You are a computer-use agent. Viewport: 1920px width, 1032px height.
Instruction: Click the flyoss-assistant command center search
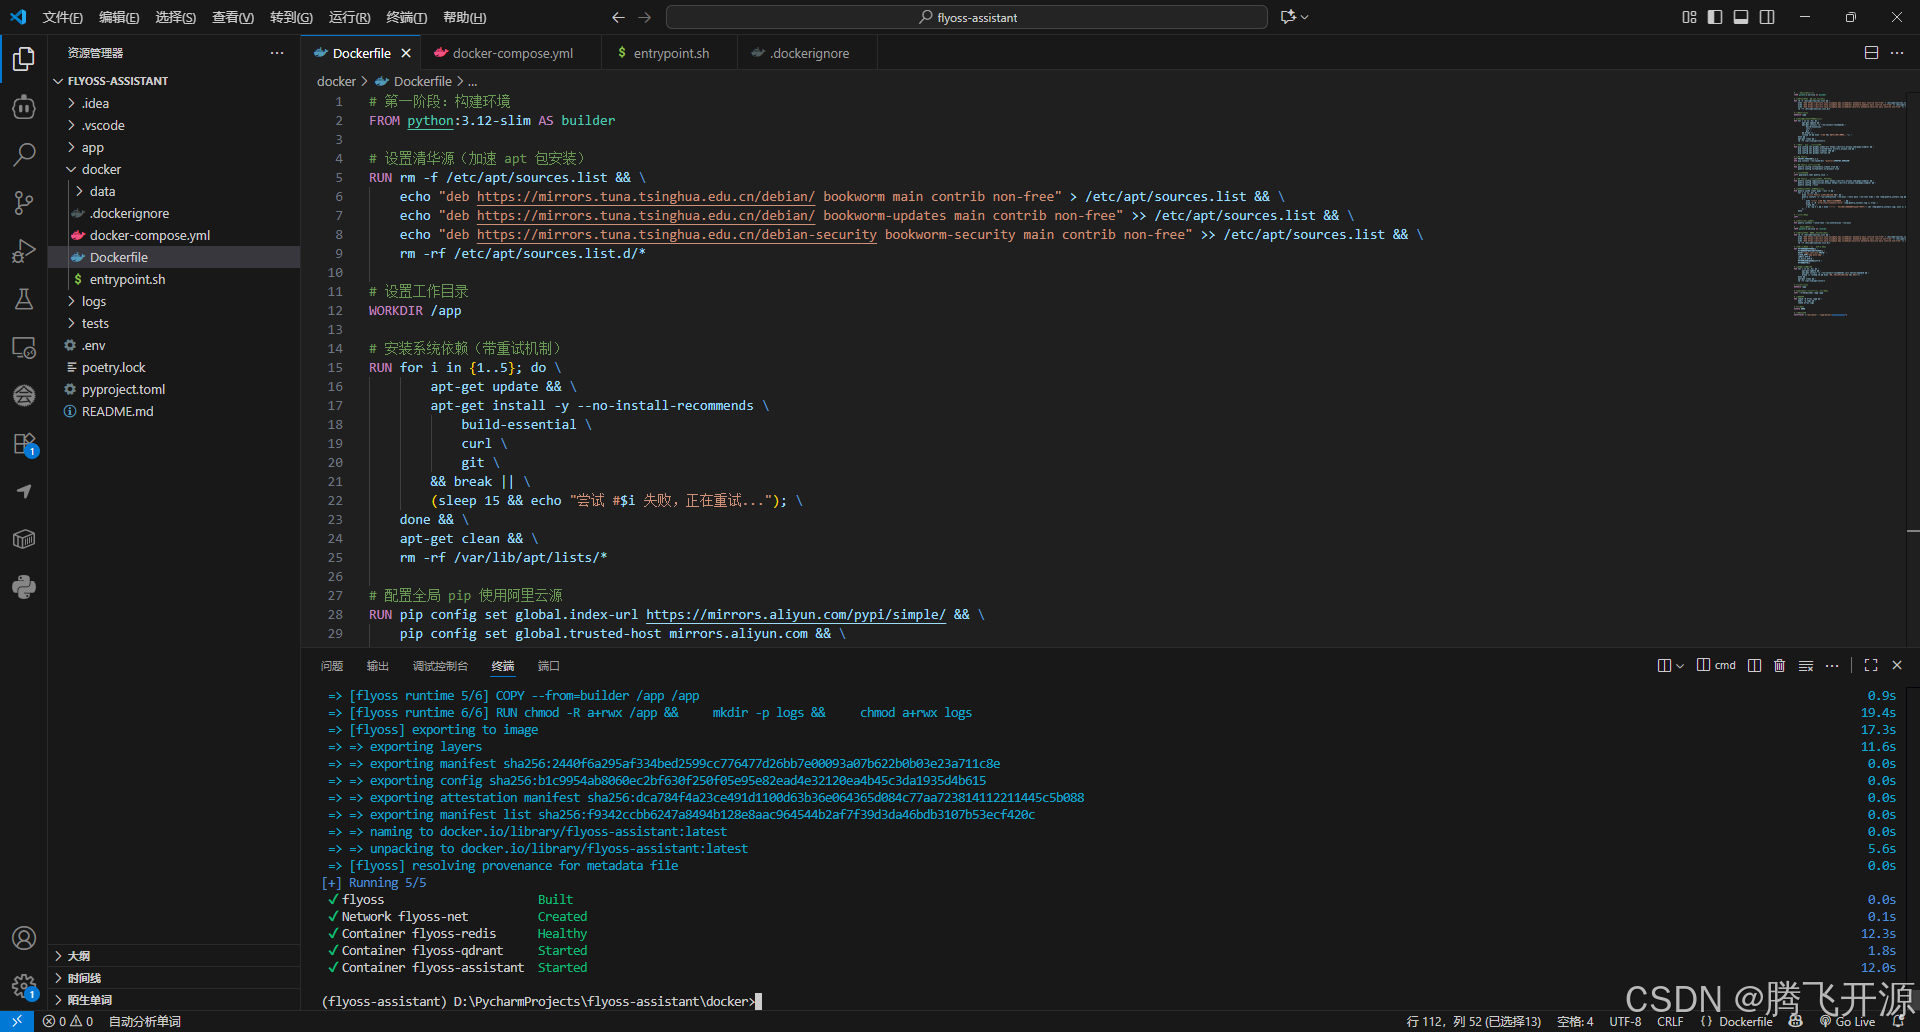[967, 17]
